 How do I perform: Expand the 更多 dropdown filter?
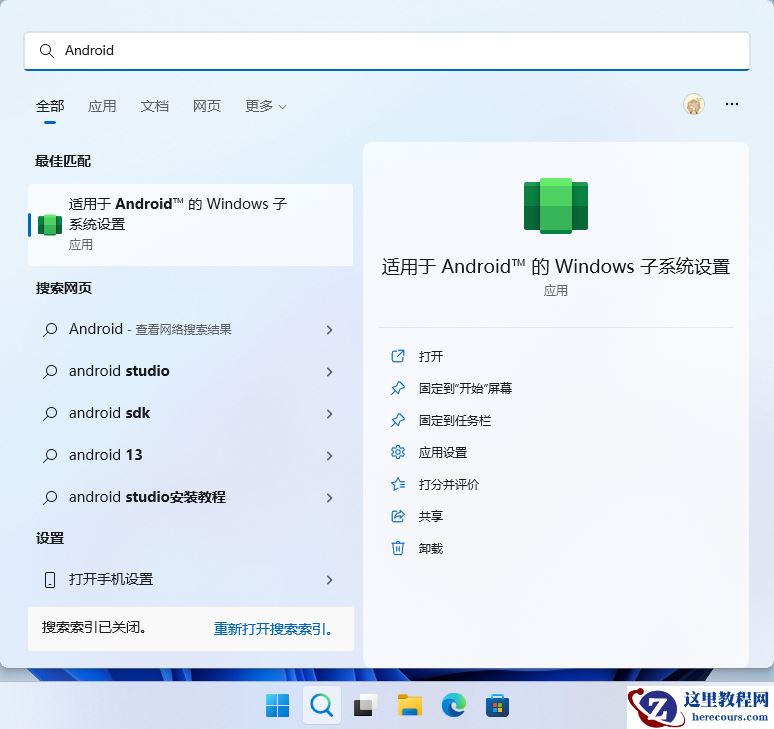[266, 106]
